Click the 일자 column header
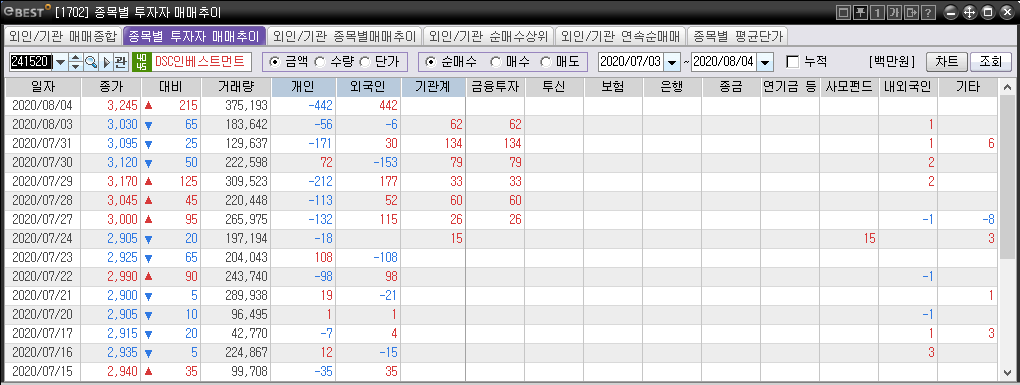 click(x=44, y=87)
